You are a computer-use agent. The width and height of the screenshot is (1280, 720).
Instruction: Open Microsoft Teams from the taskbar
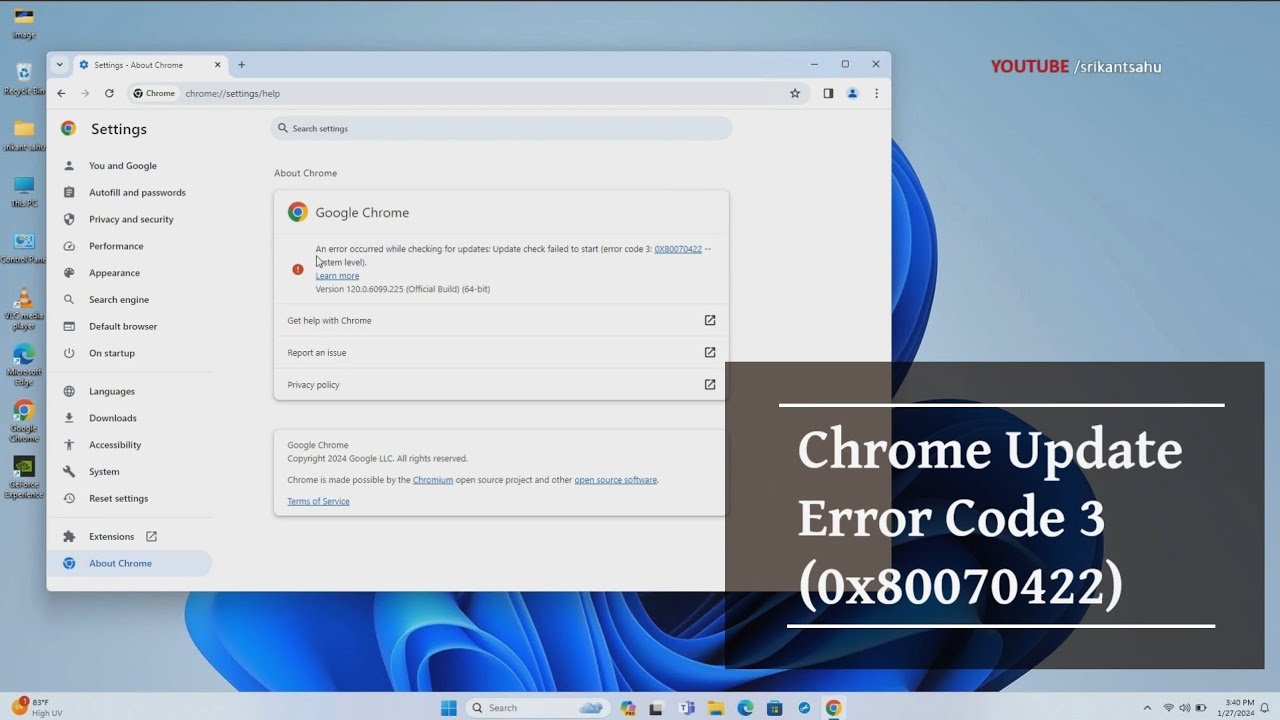687,708
